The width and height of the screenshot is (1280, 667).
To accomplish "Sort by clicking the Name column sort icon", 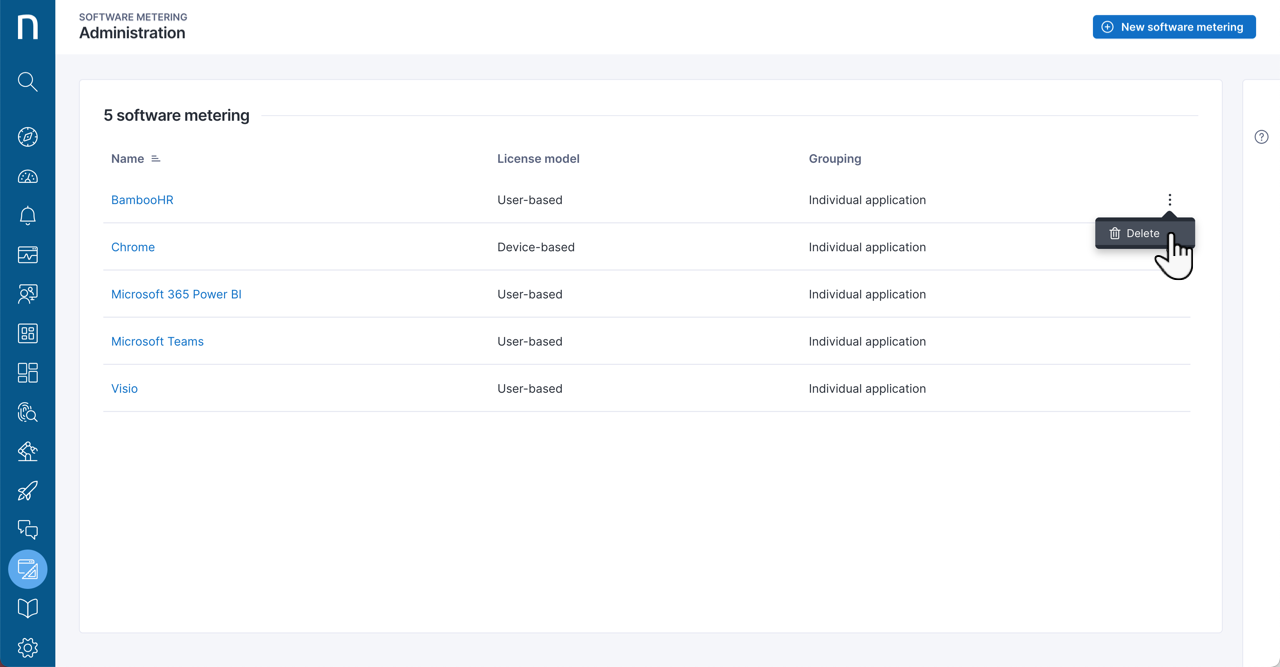I will pos(156,159).
